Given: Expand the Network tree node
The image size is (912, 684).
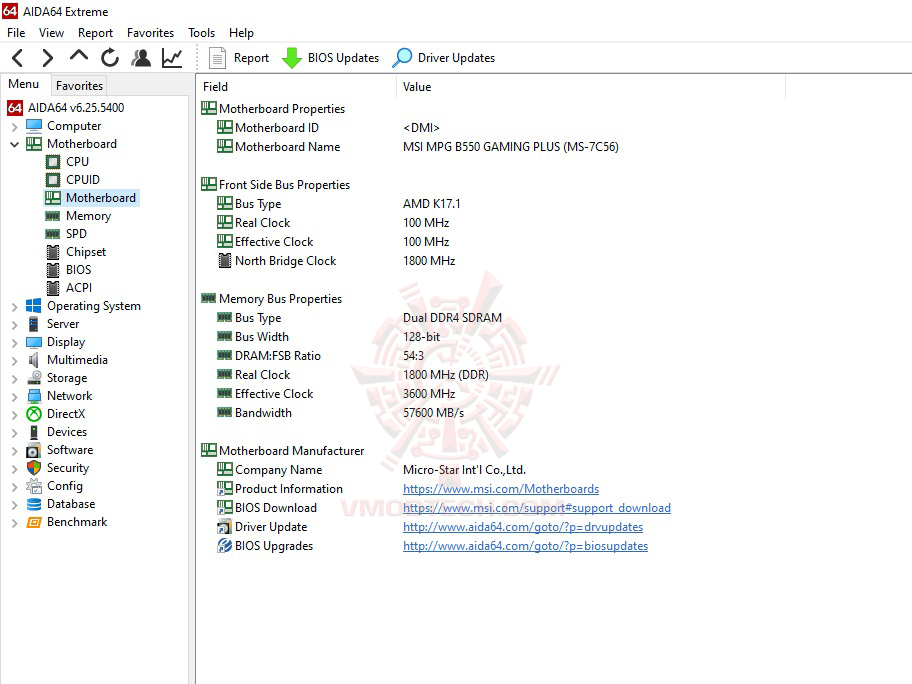Looking at the screenshot, I should pyautogui.click(x=15, y=397).
